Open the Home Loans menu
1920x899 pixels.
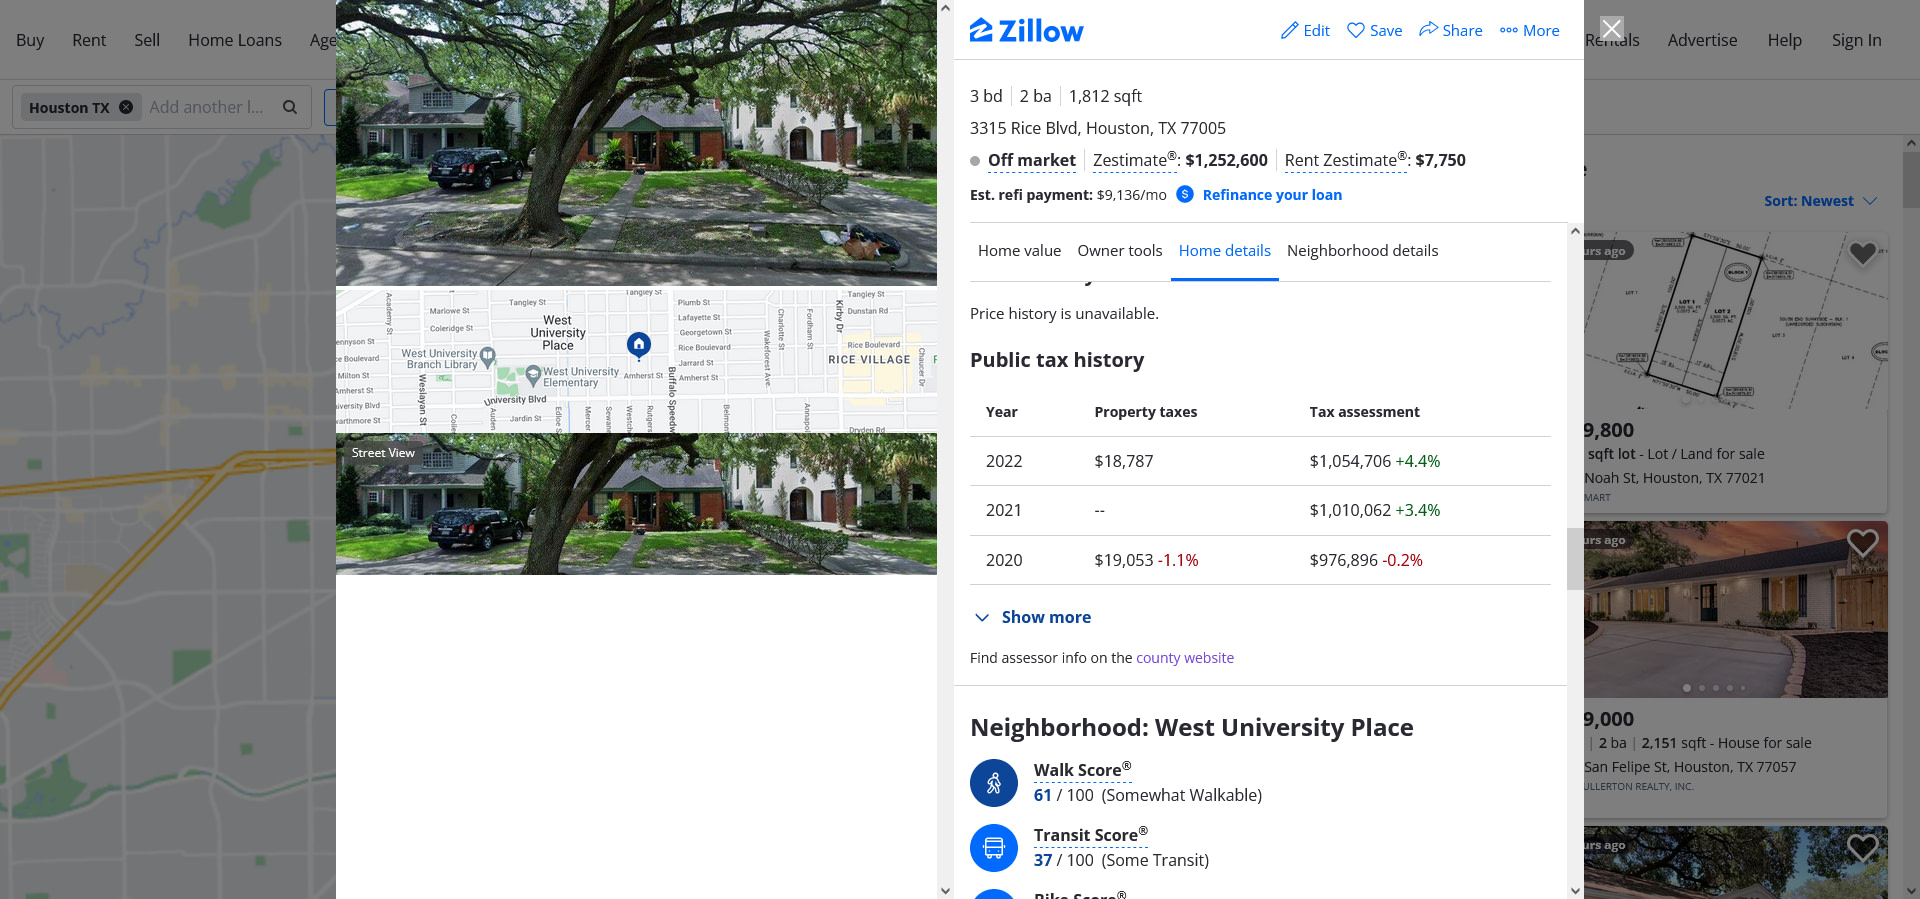coord(235,40)
